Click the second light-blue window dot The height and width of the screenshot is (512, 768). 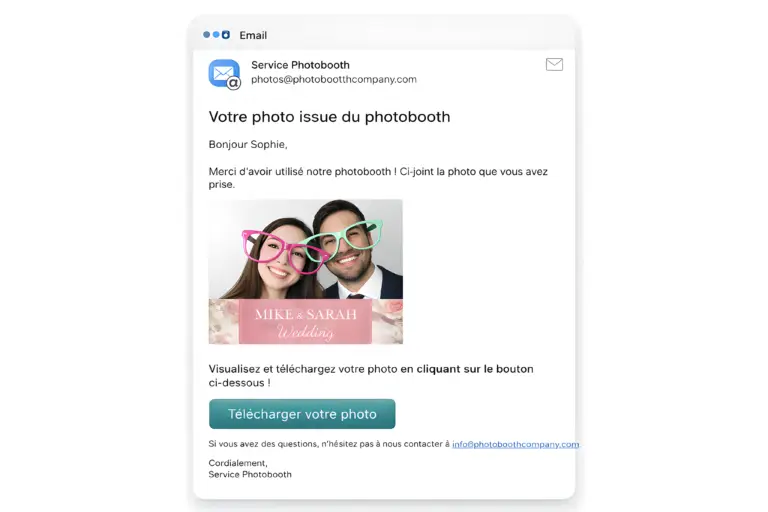point(216,35)
